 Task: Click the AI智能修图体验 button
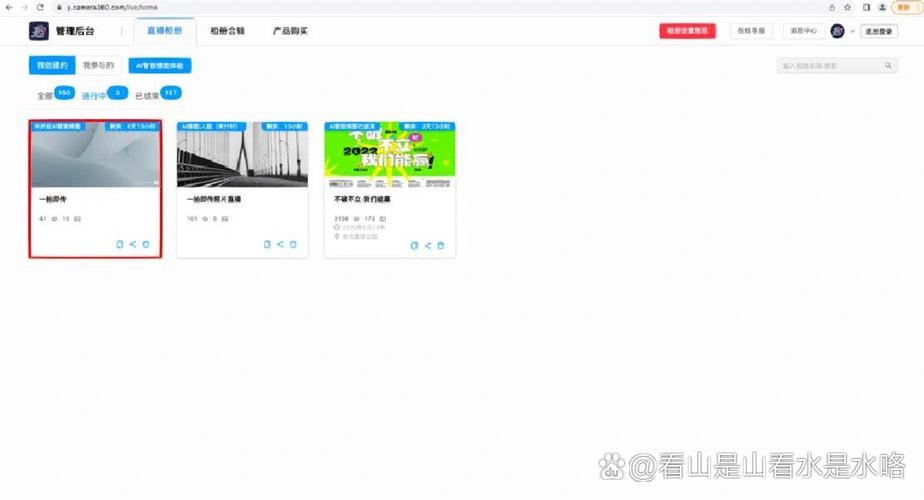(160, 65)
